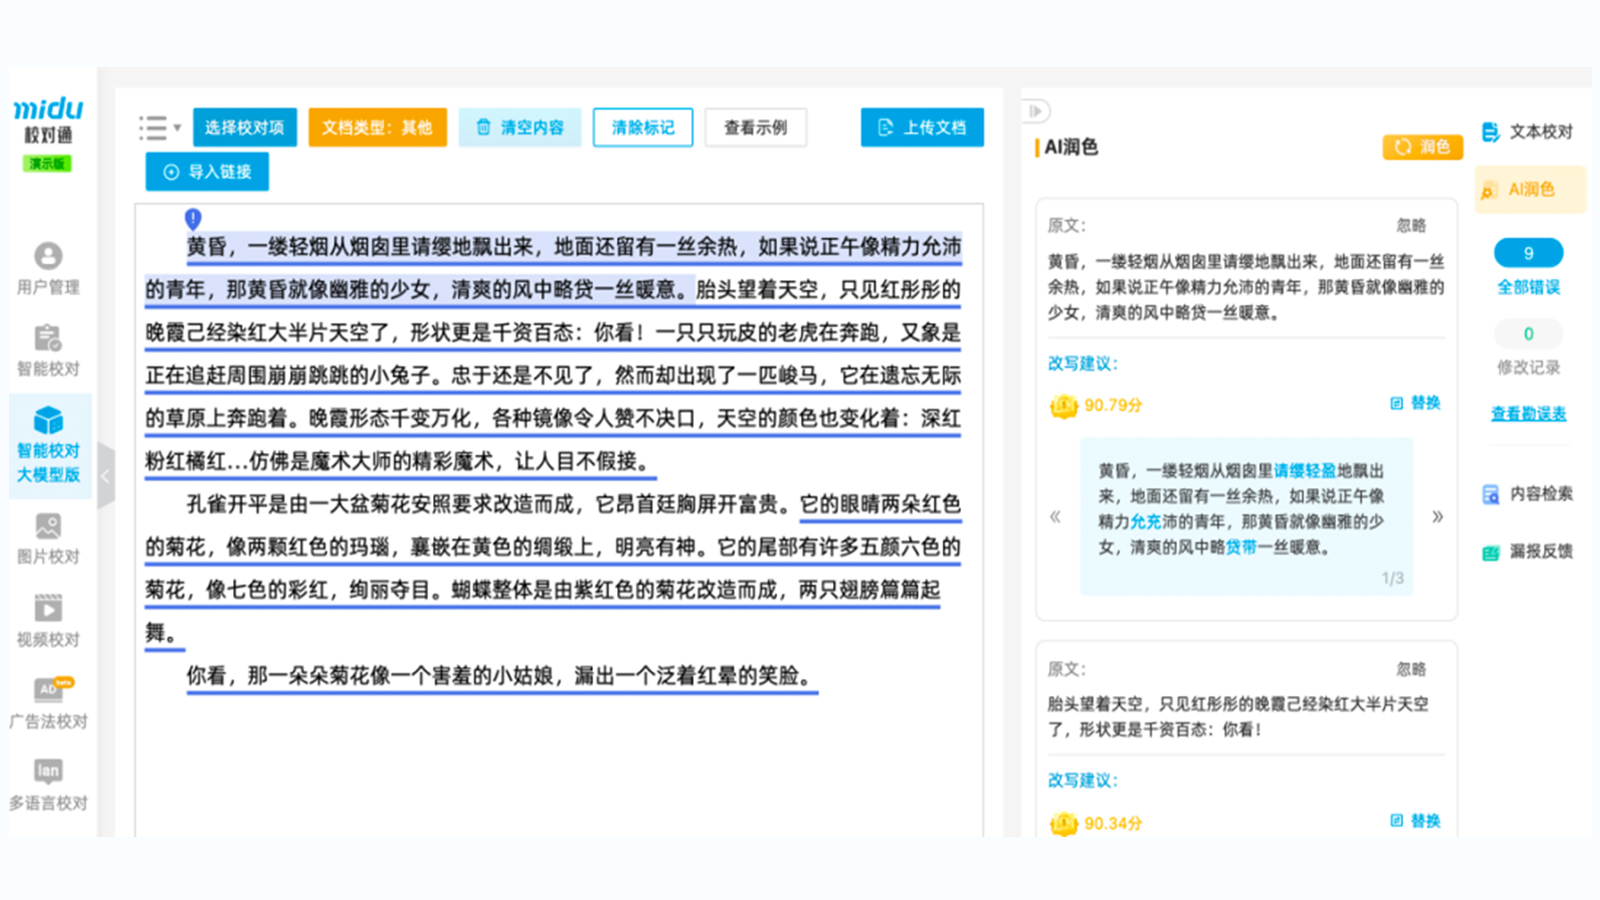Image resolution: width=1600 pixels, height=900 pixels.
Task: Collapse the left sidebar with edge handle
Action: tap(106, 476)
